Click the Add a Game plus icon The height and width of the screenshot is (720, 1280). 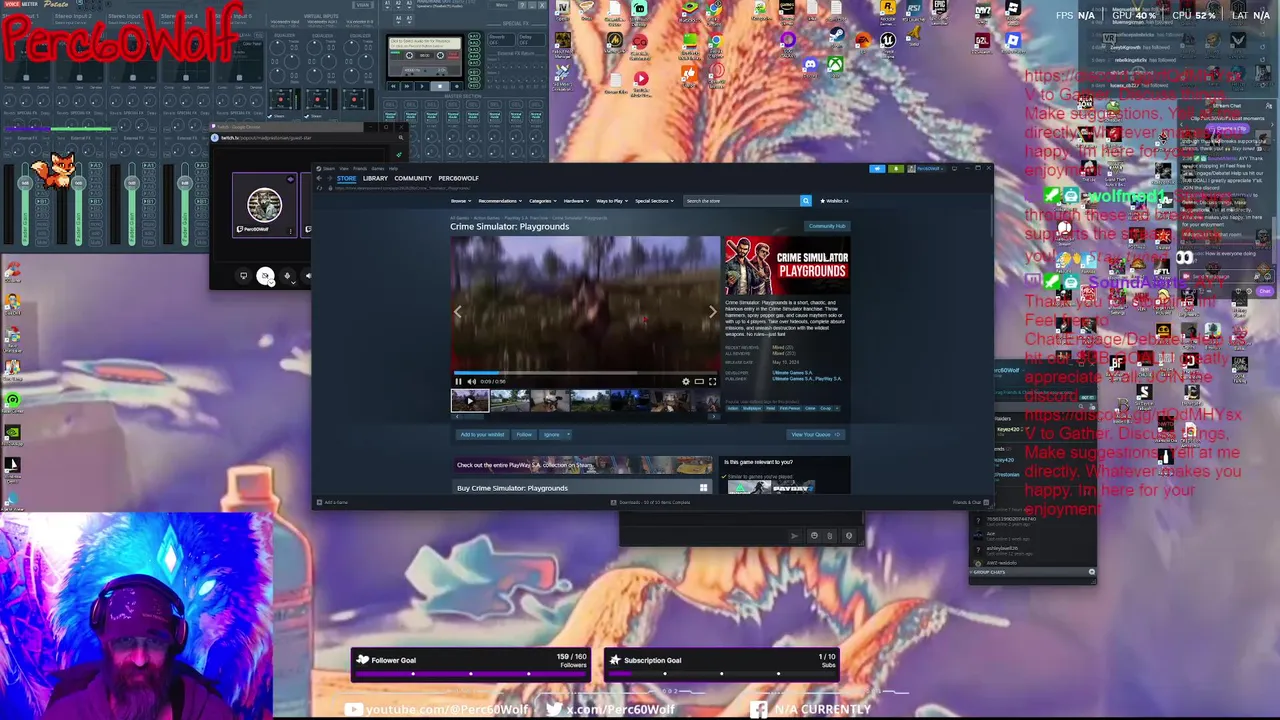[319, 502]
